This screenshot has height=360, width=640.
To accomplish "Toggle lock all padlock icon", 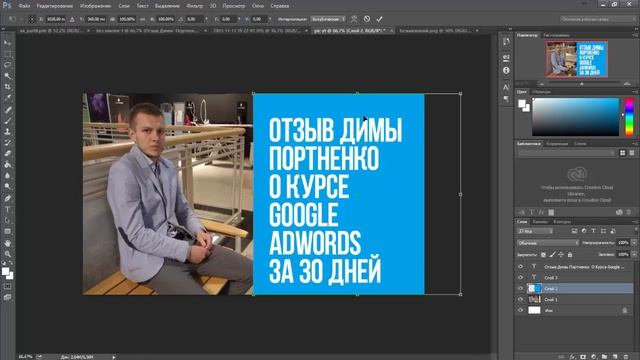I will pyautogui.click(x=570, y=255).
